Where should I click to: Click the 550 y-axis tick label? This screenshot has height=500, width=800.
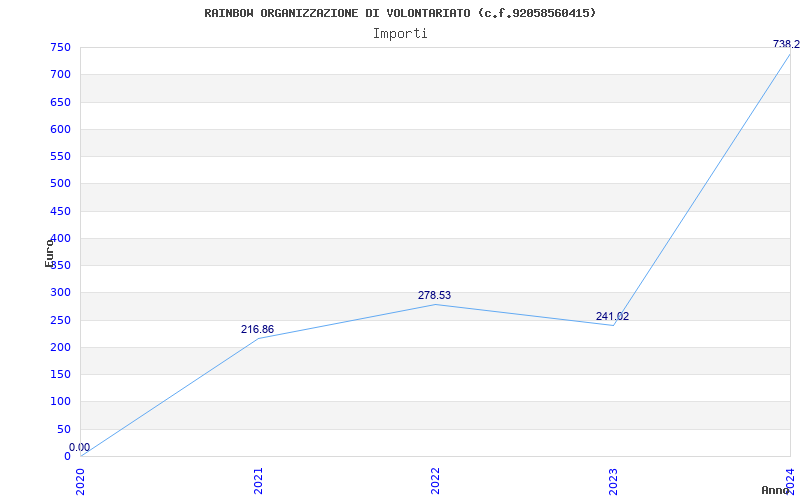[x=60, y=156]
